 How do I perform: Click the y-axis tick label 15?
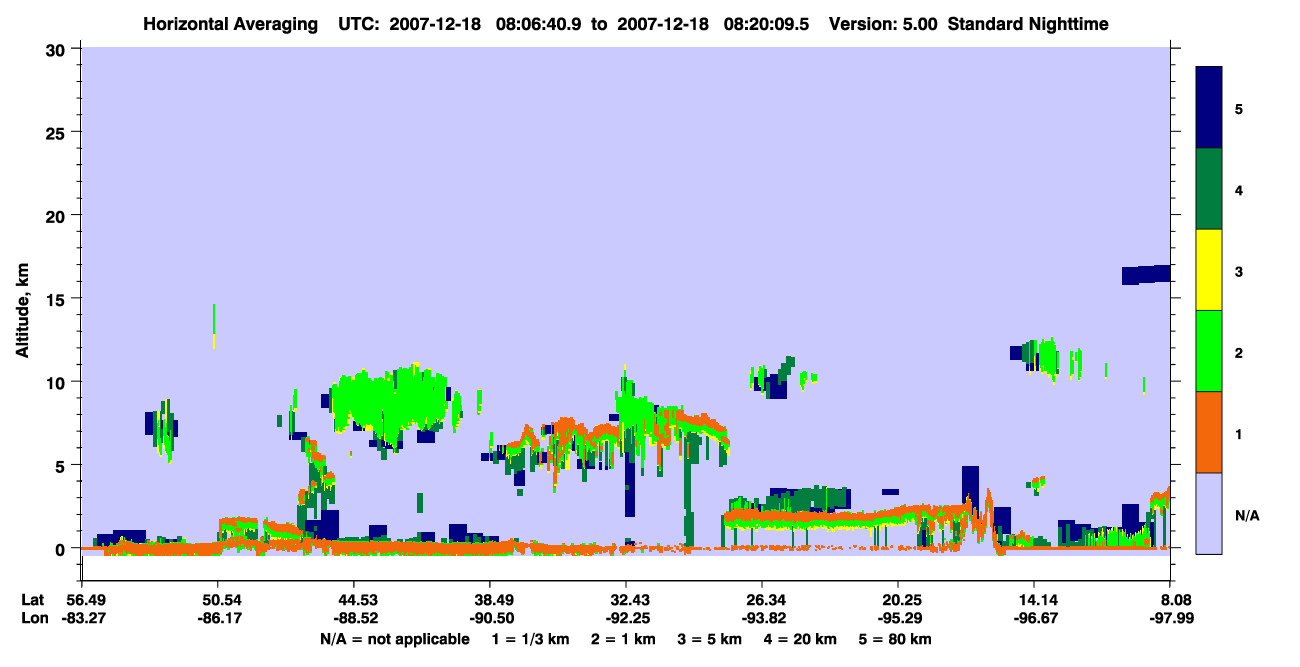pos(57,299)
